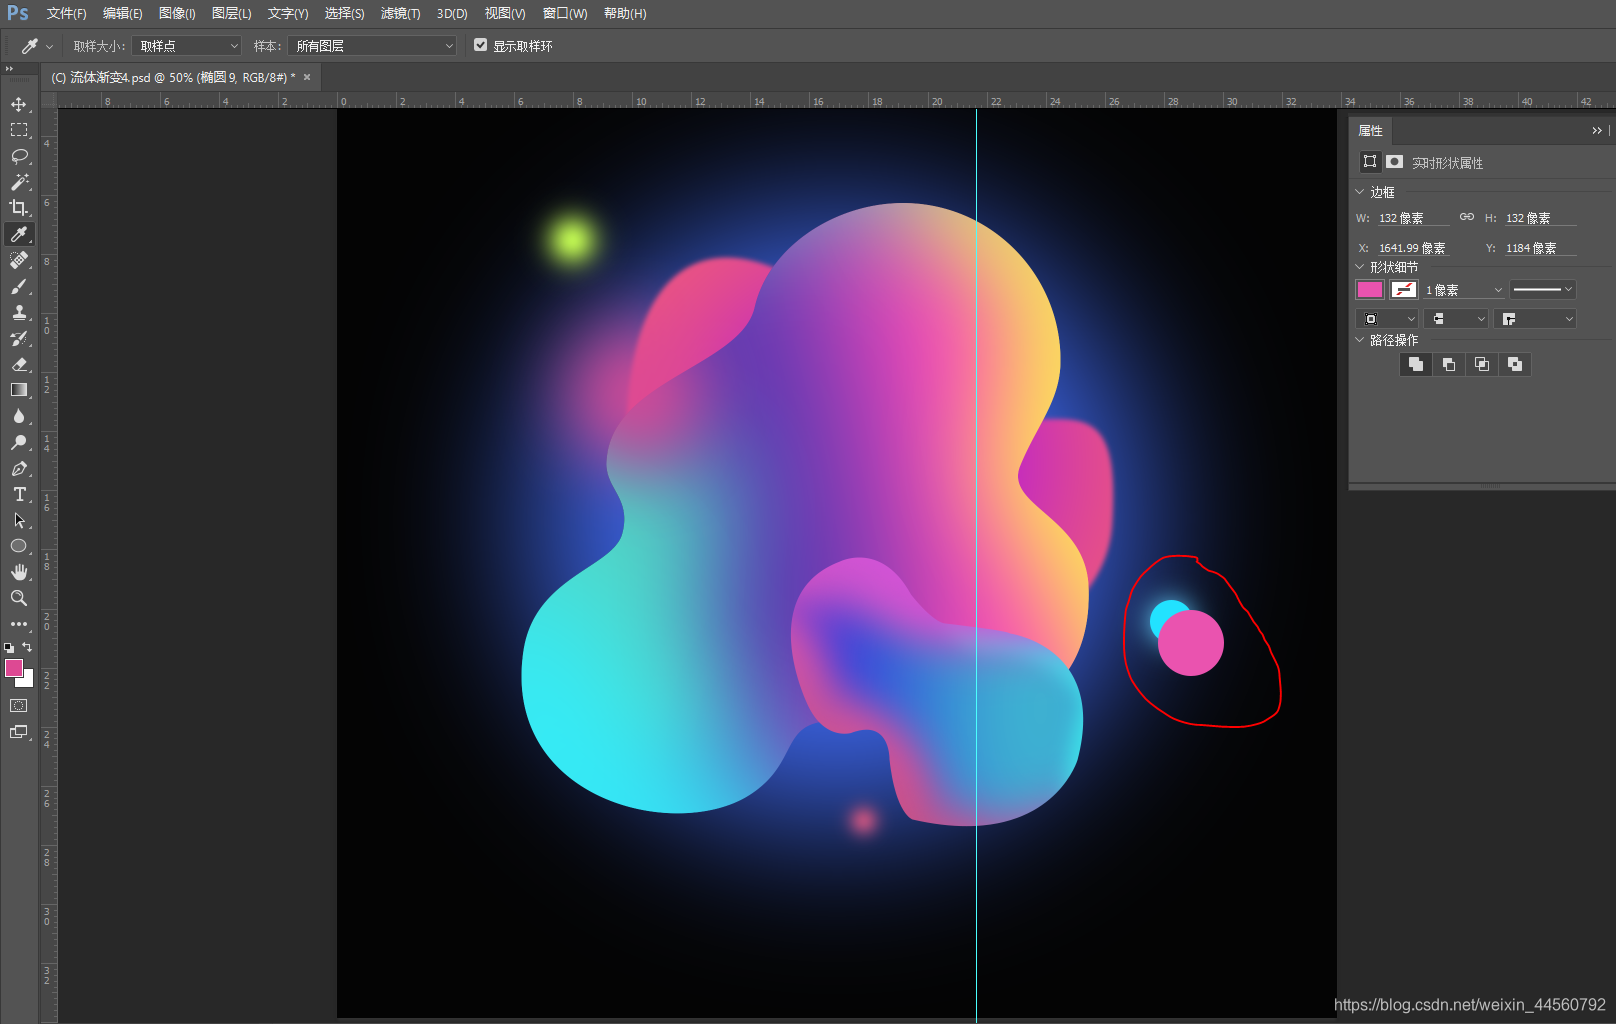Select the Eyedropper tool in the toolbox
This screenshot has width=1616, height=1024.
(x=19, y=234)
